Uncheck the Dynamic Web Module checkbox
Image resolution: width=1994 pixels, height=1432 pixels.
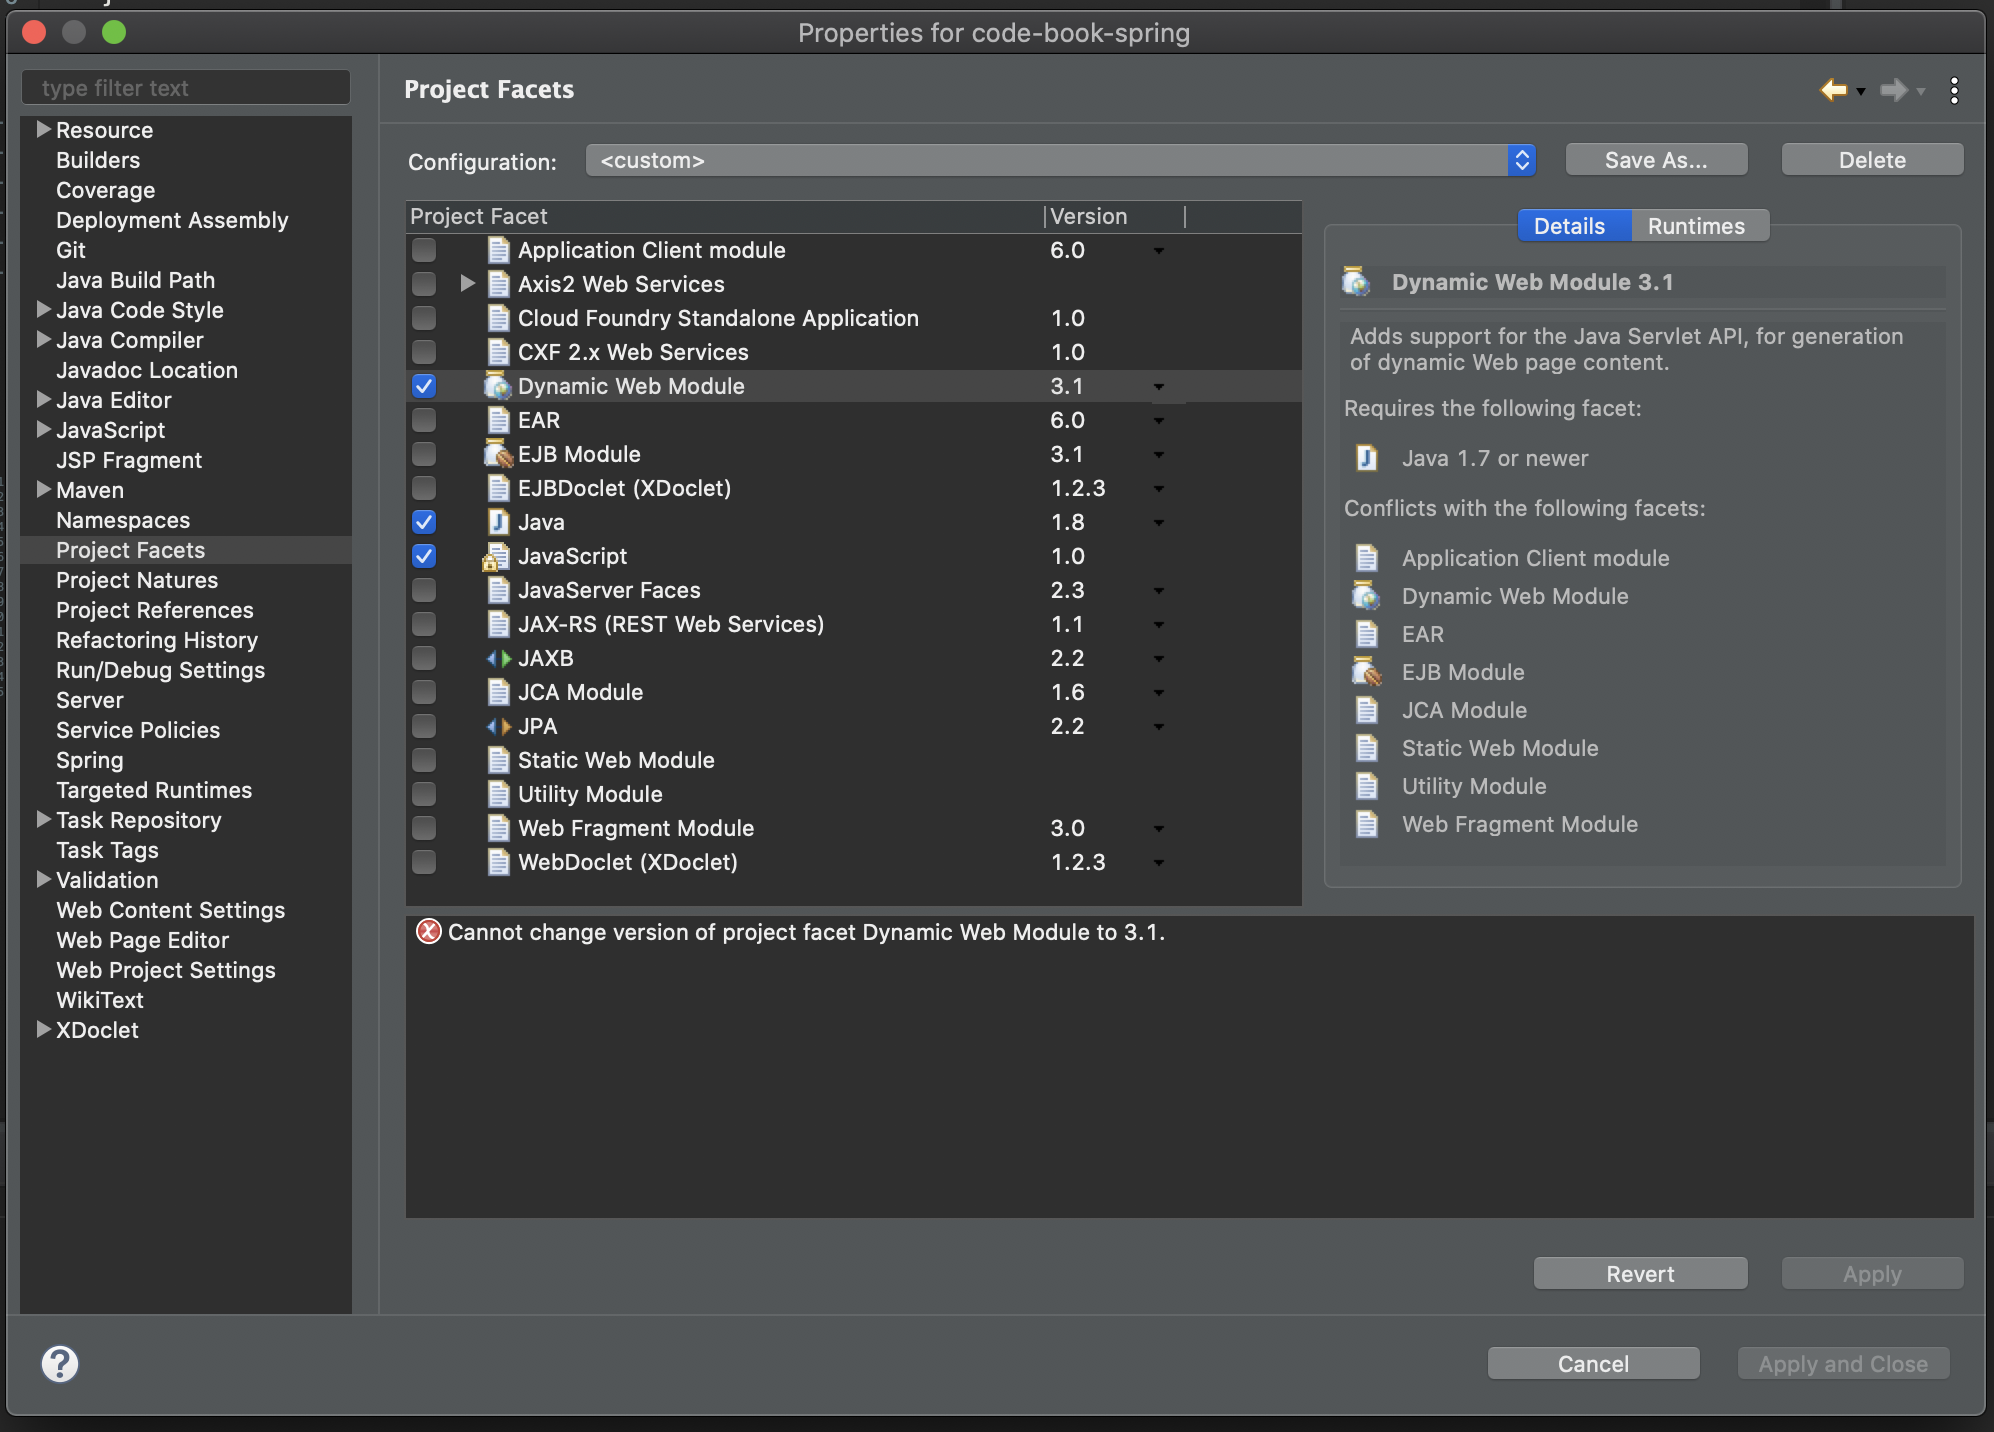[x=424, y=386]
